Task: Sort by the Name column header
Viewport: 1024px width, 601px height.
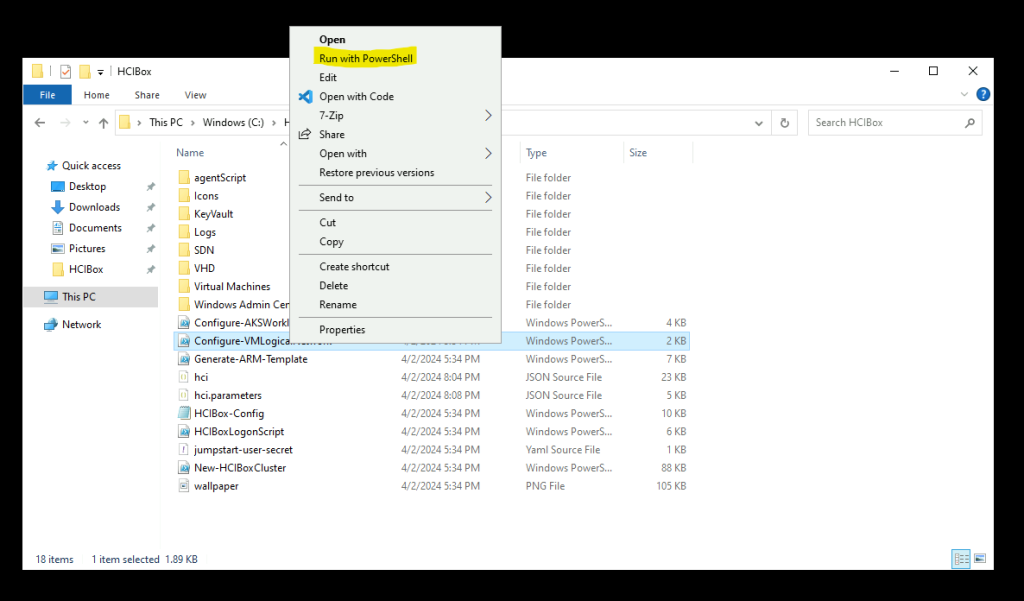Action: coord(190,153)
